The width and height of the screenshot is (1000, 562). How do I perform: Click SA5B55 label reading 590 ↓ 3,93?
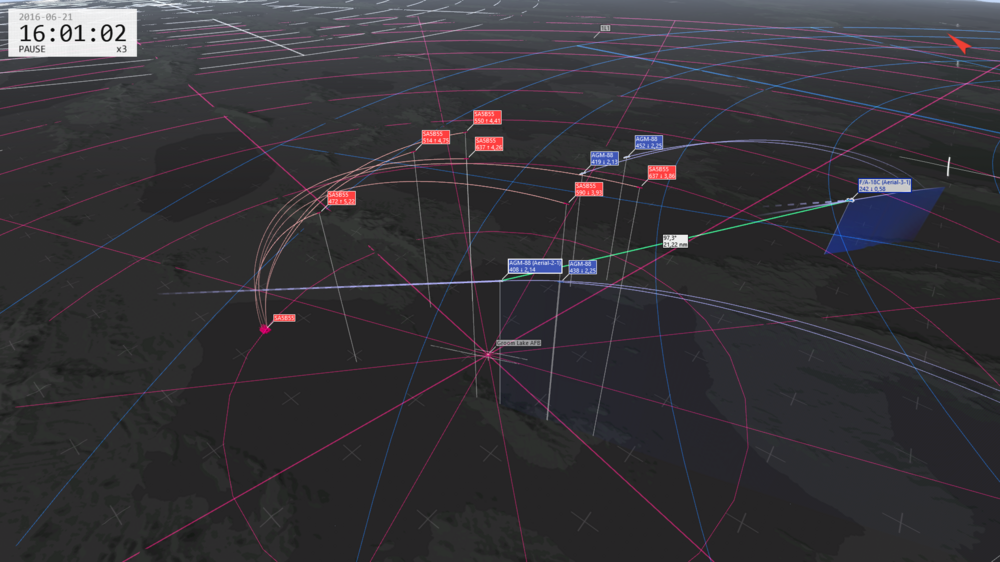coord(589,189)
